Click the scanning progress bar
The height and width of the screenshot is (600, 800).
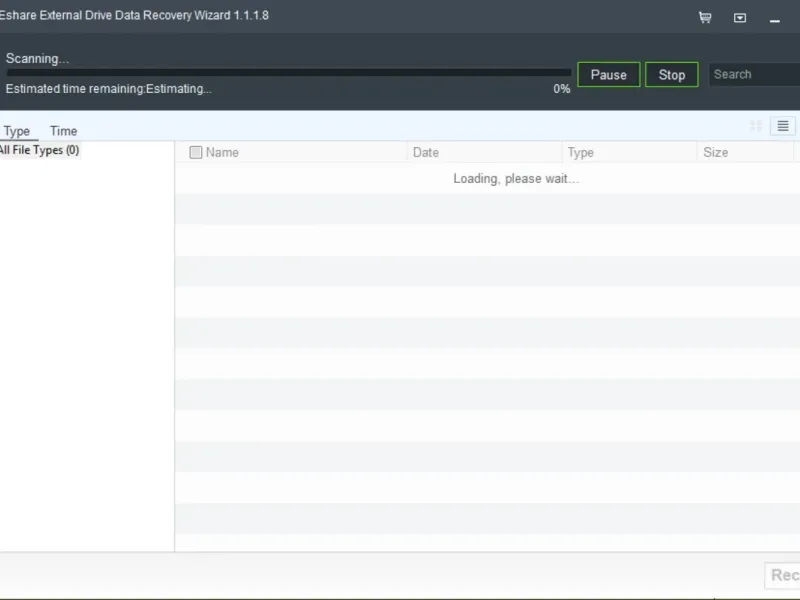[289, 73]
